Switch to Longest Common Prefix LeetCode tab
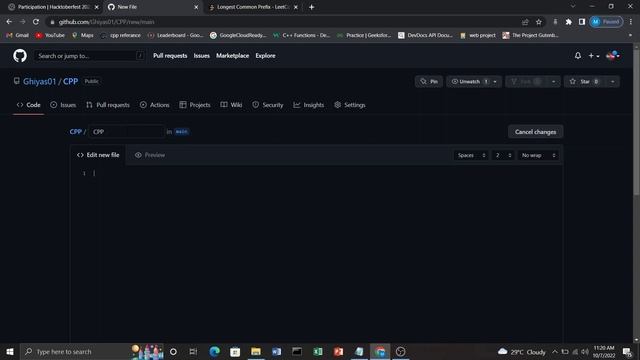Screen dimensions: 640x360 pos(253,7)
